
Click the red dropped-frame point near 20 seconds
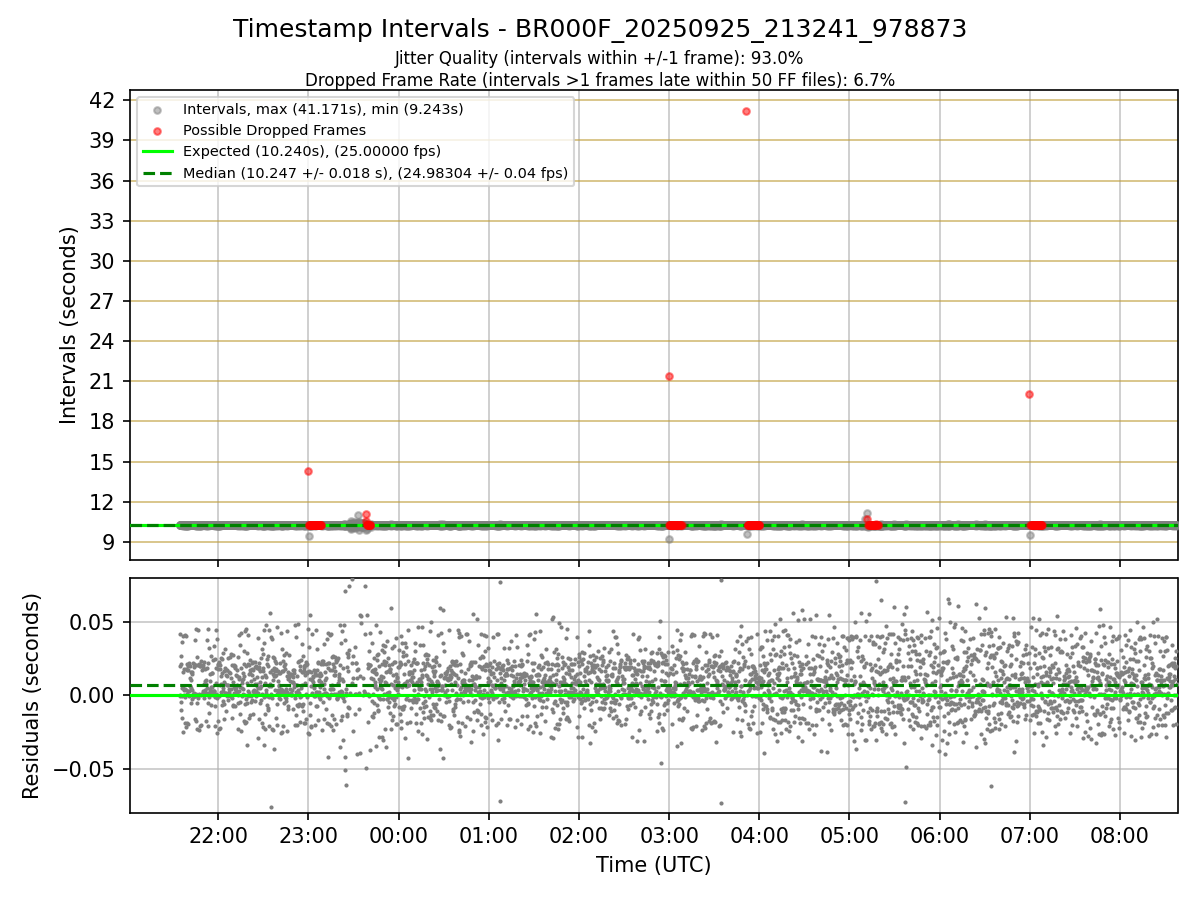[x=1029, y=394]
